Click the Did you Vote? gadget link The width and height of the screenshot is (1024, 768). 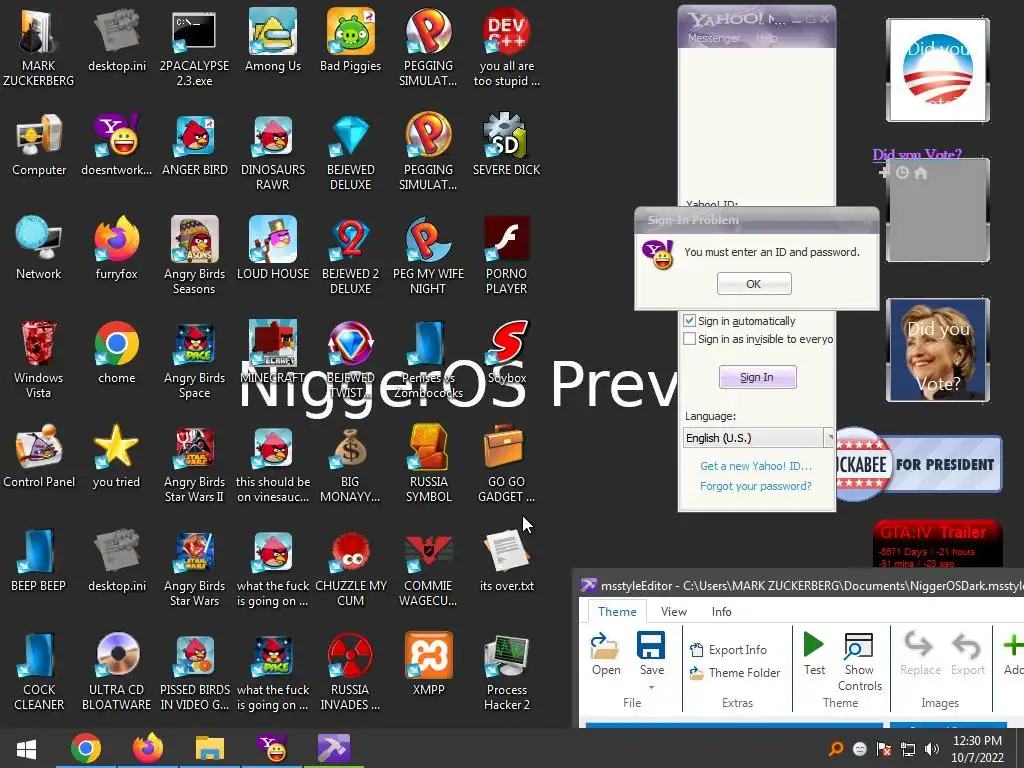(x=917, y=155)
